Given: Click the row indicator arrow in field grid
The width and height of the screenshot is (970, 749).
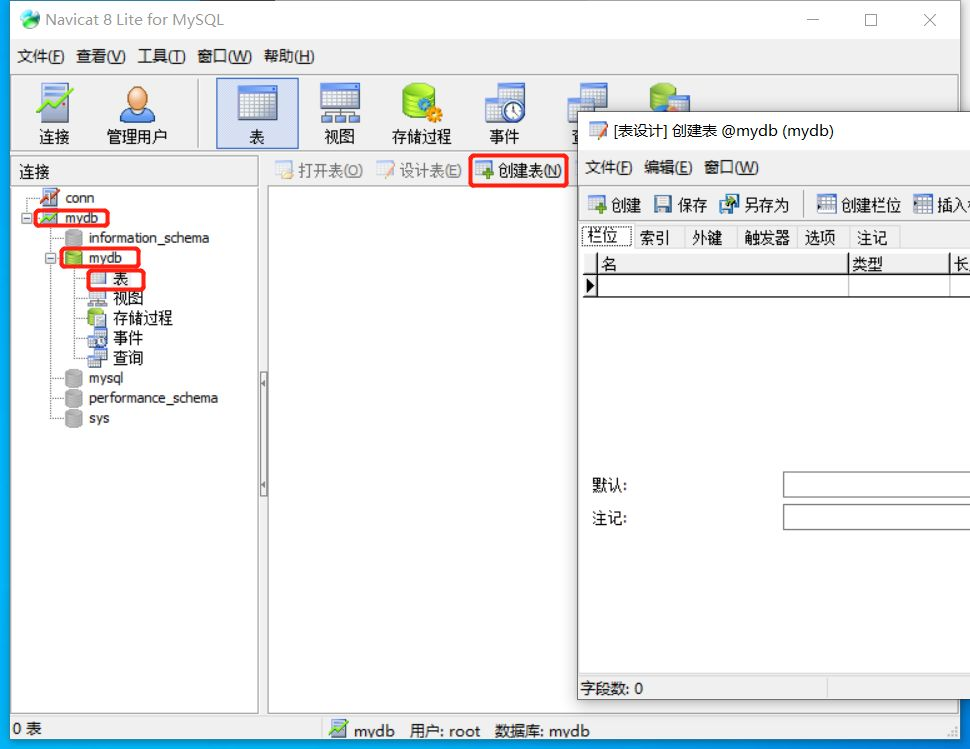Looking at the screenshot, I should [x=590, y=286].
